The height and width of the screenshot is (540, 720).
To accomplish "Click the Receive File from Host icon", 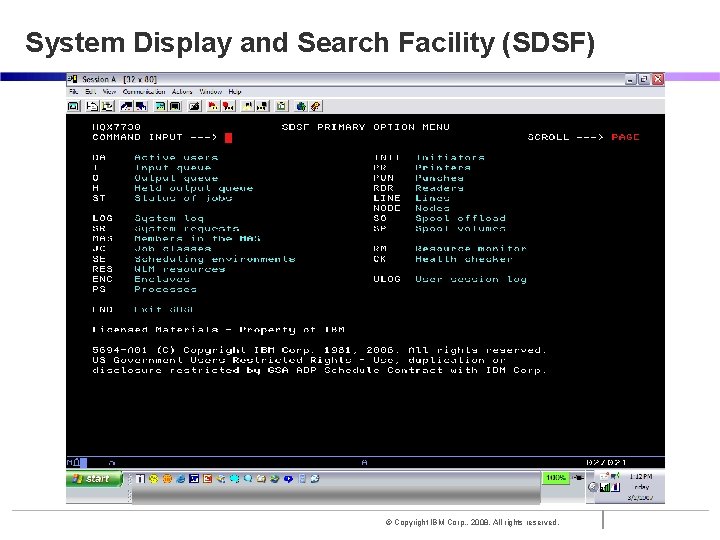I will [141, 106].
